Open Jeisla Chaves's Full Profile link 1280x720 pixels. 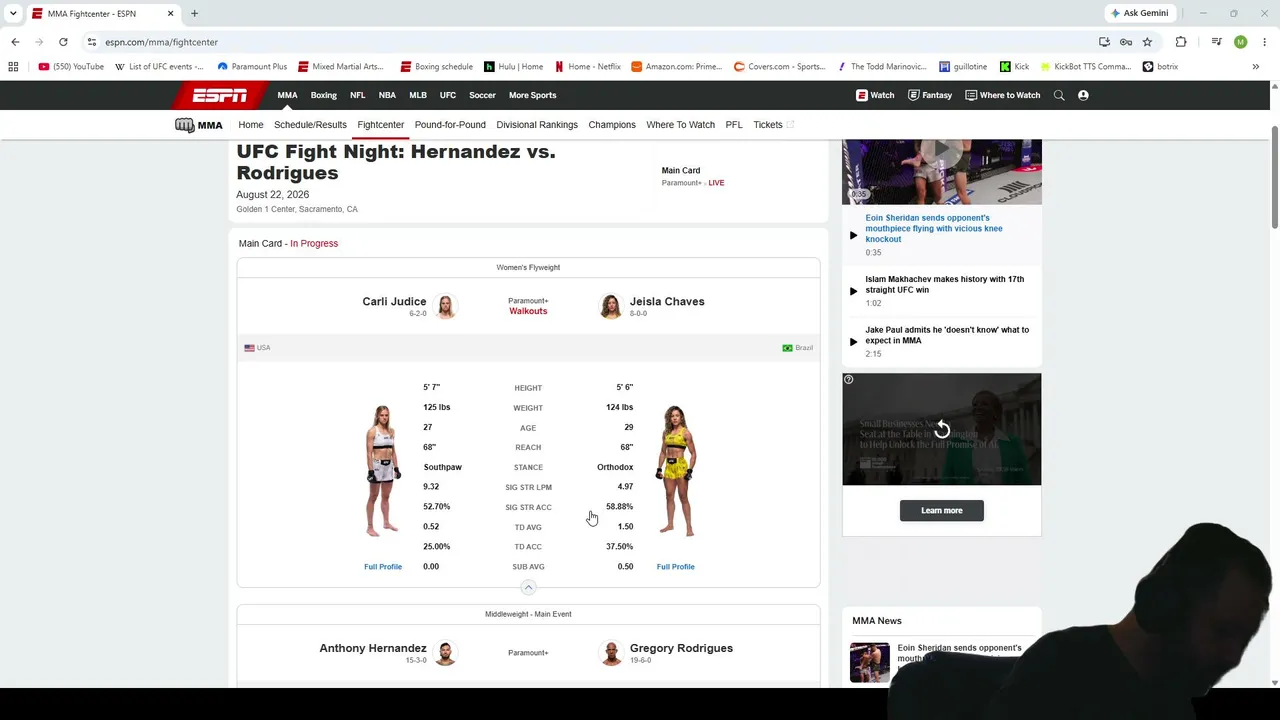pyautogui.click(x=675, y=567)
